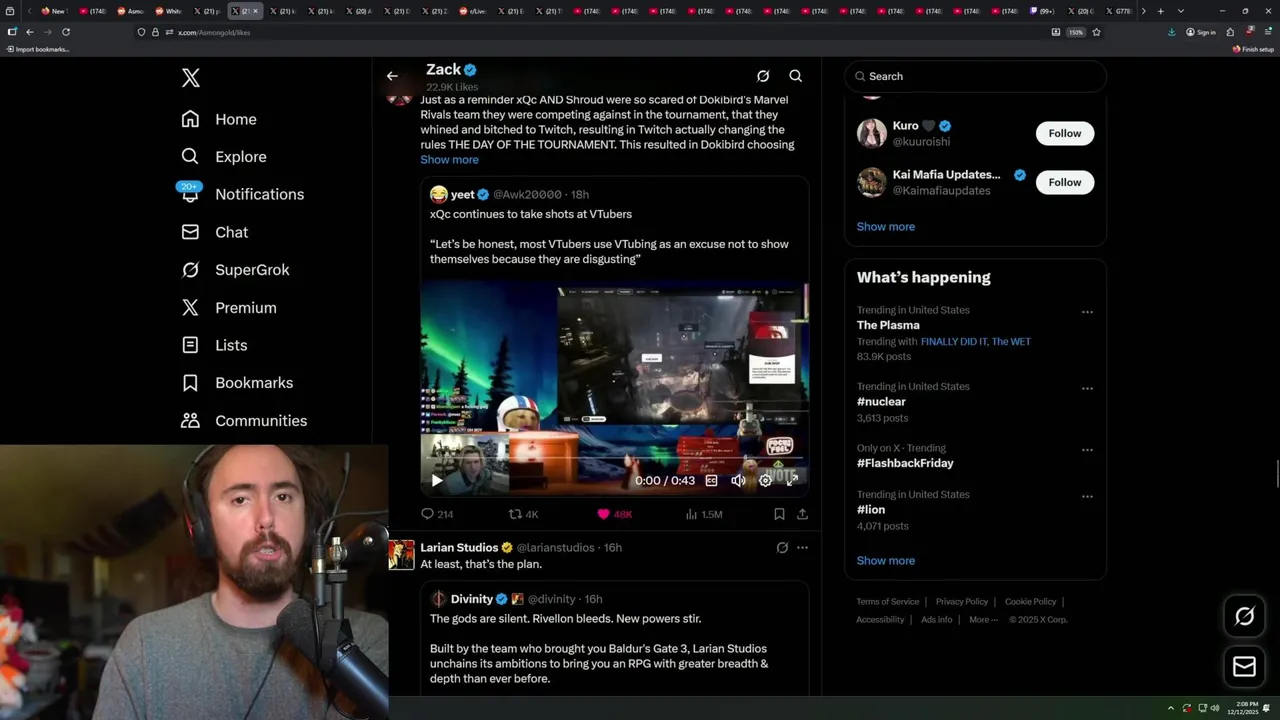Enter video fullscreen mode
This screenshot has width=1280, height=720.
[792, 481]
